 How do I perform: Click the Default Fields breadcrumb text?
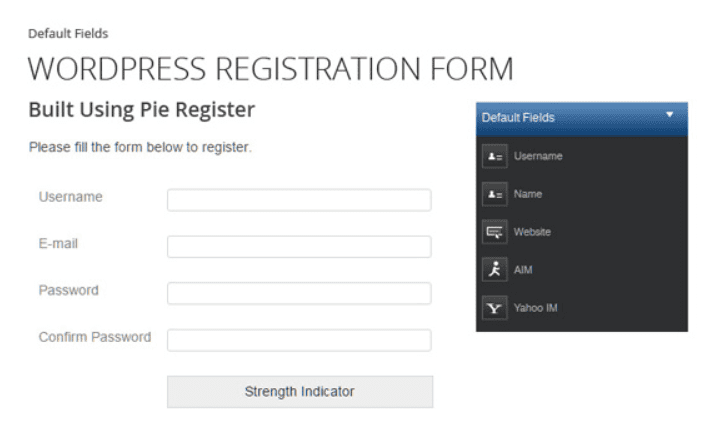click(68, 33)
